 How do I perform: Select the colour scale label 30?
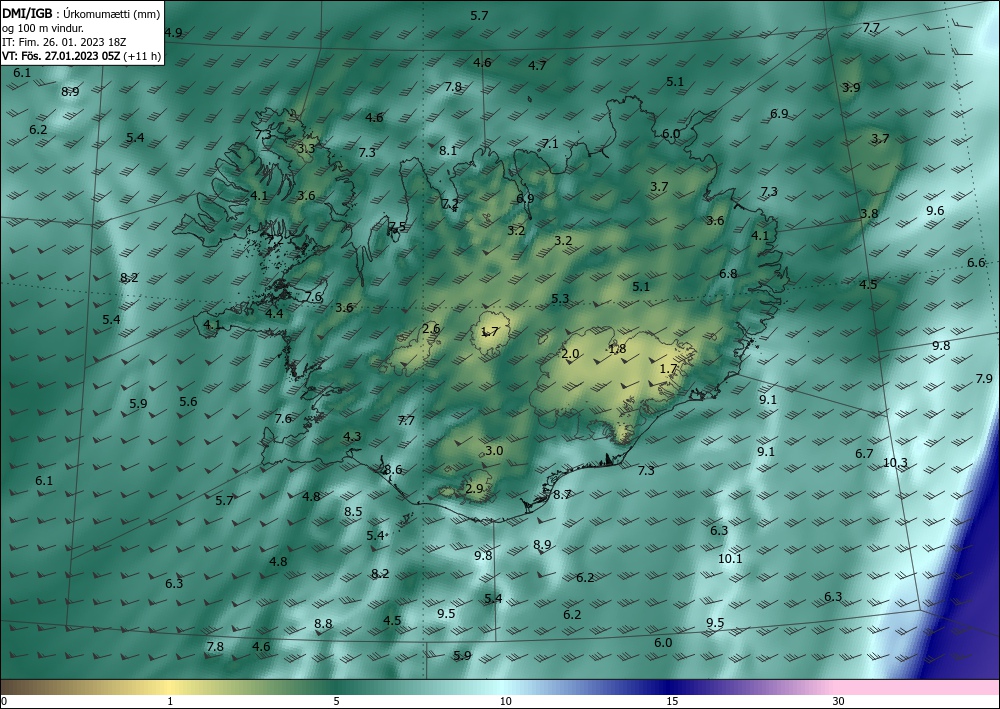839,701
